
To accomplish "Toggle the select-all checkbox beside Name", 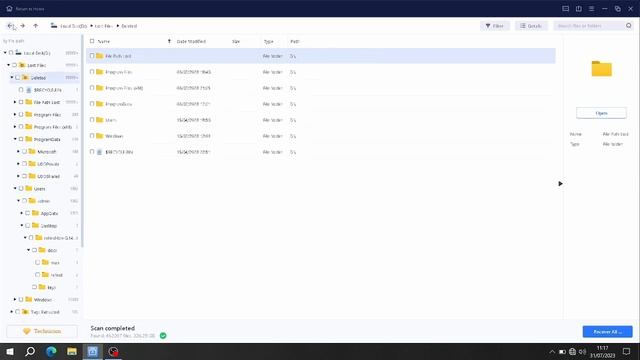I will coord(92,41).
